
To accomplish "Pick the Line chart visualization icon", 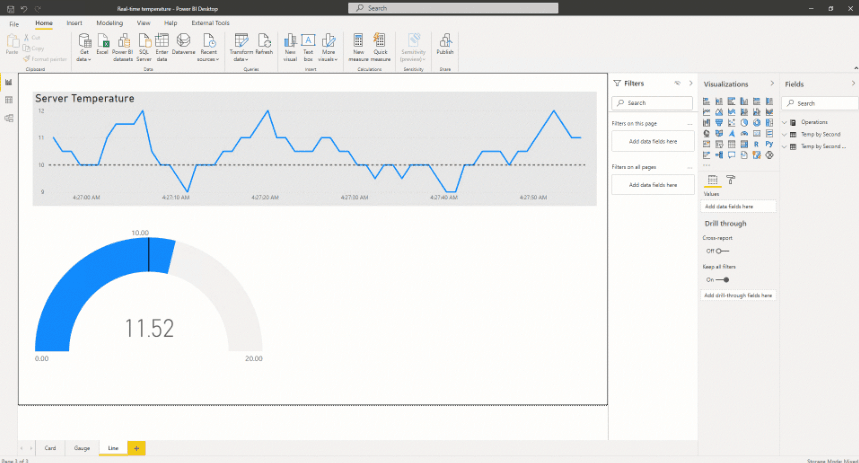I will tap(707, 112).
